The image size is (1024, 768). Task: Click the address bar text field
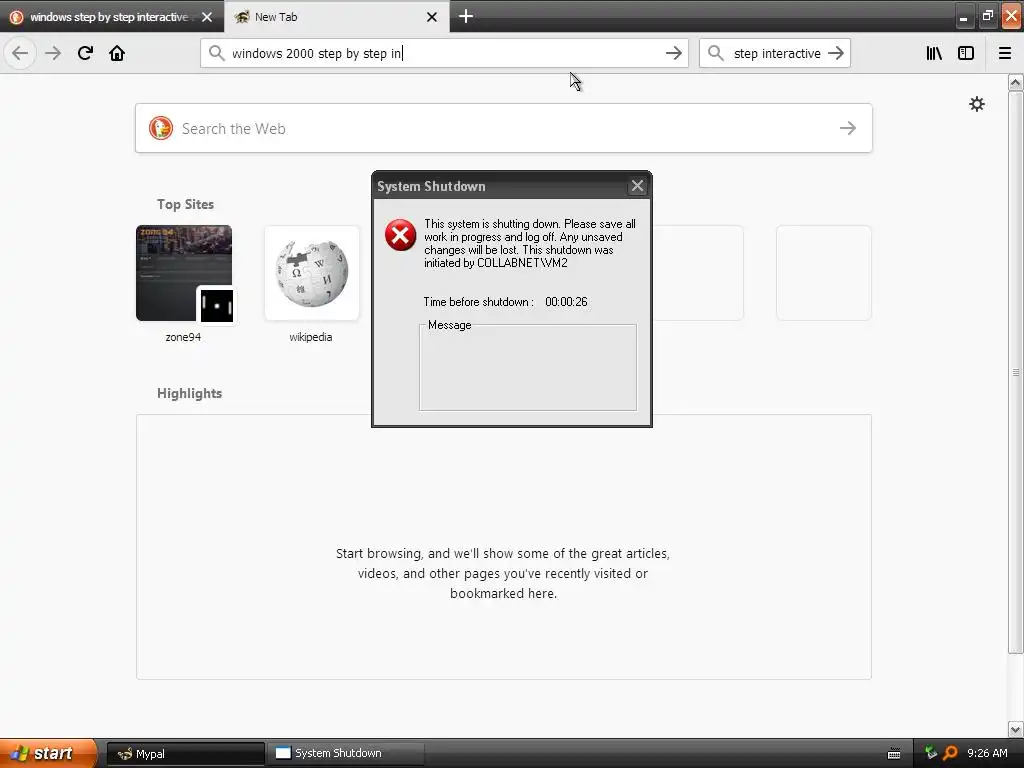point(444,53)
